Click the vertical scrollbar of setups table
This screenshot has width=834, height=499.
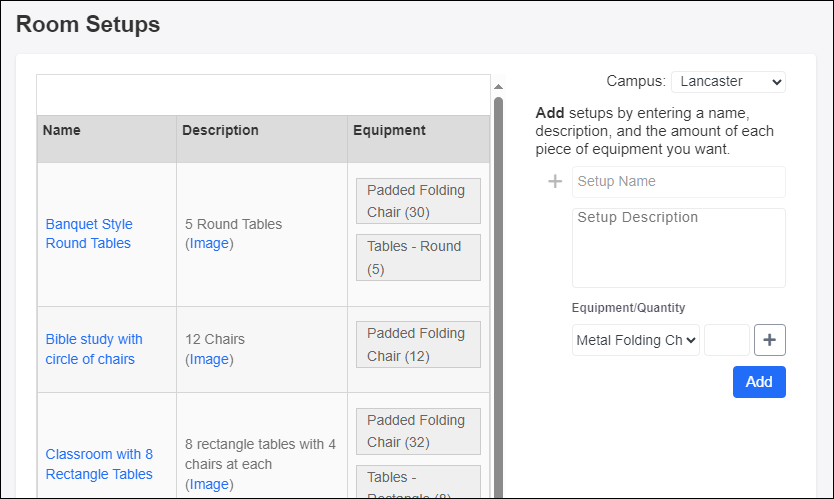[x=498, y=300]
